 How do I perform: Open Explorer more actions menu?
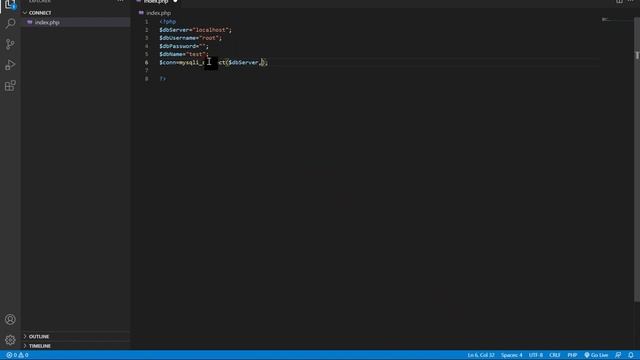[120, 1]
